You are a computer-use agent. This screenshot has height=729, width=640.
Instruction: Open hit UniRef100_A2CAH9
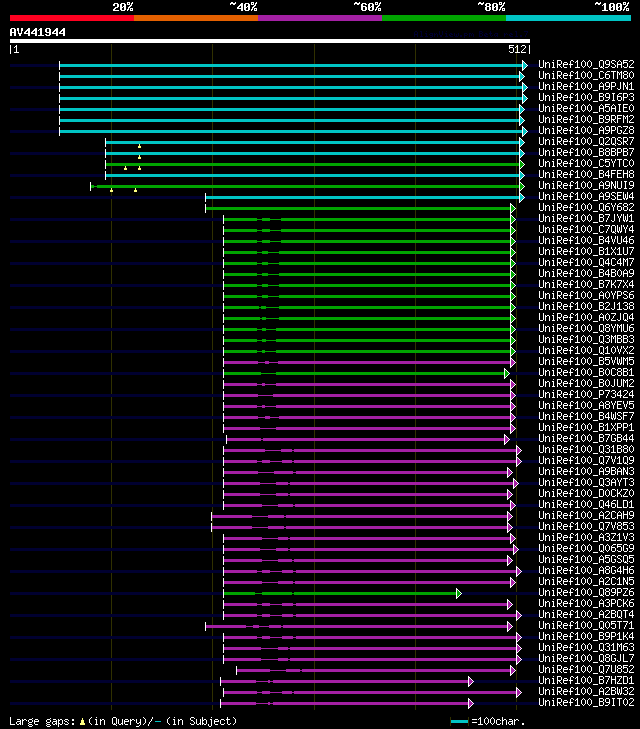pyautogui.click(x=586, y=516)
